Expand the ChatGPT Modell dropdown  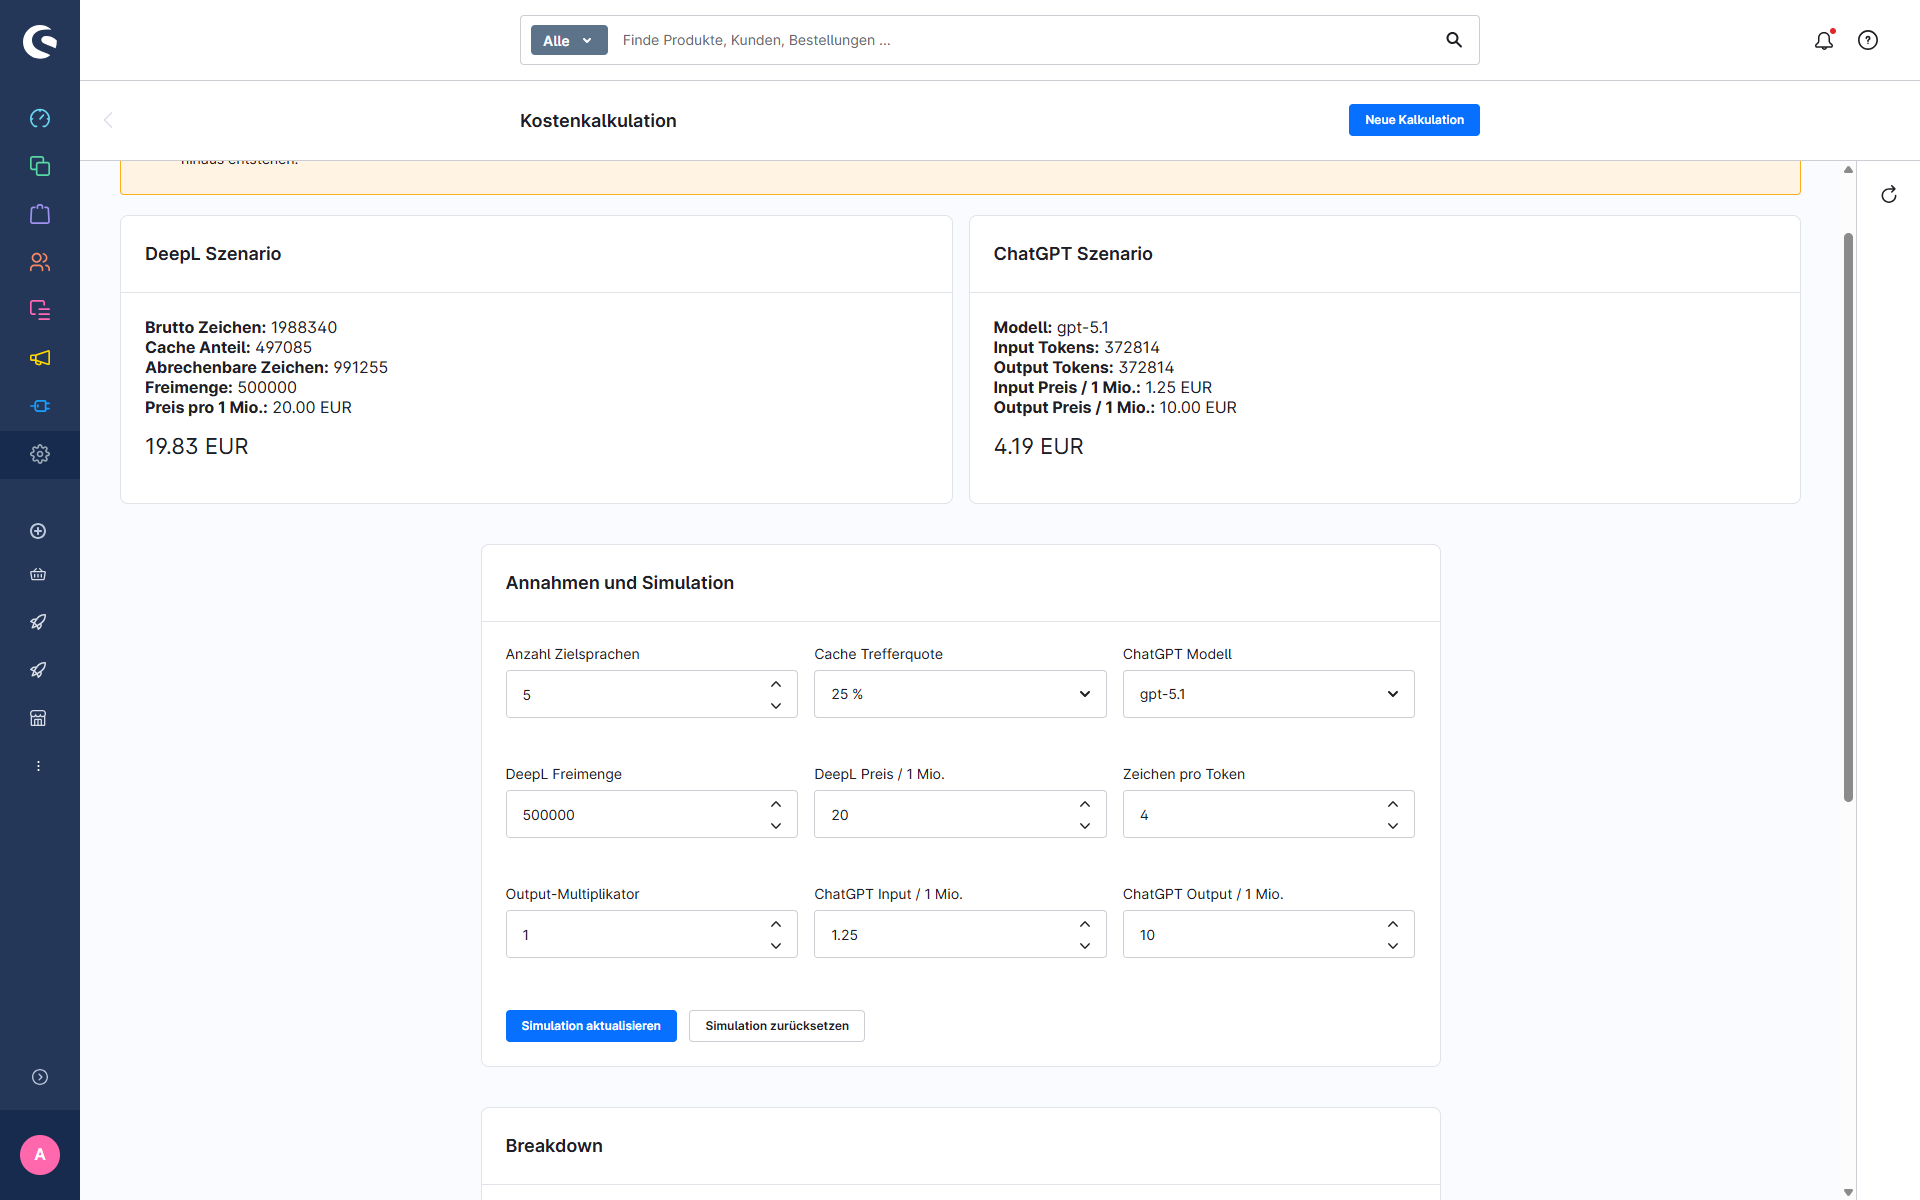1267,694
